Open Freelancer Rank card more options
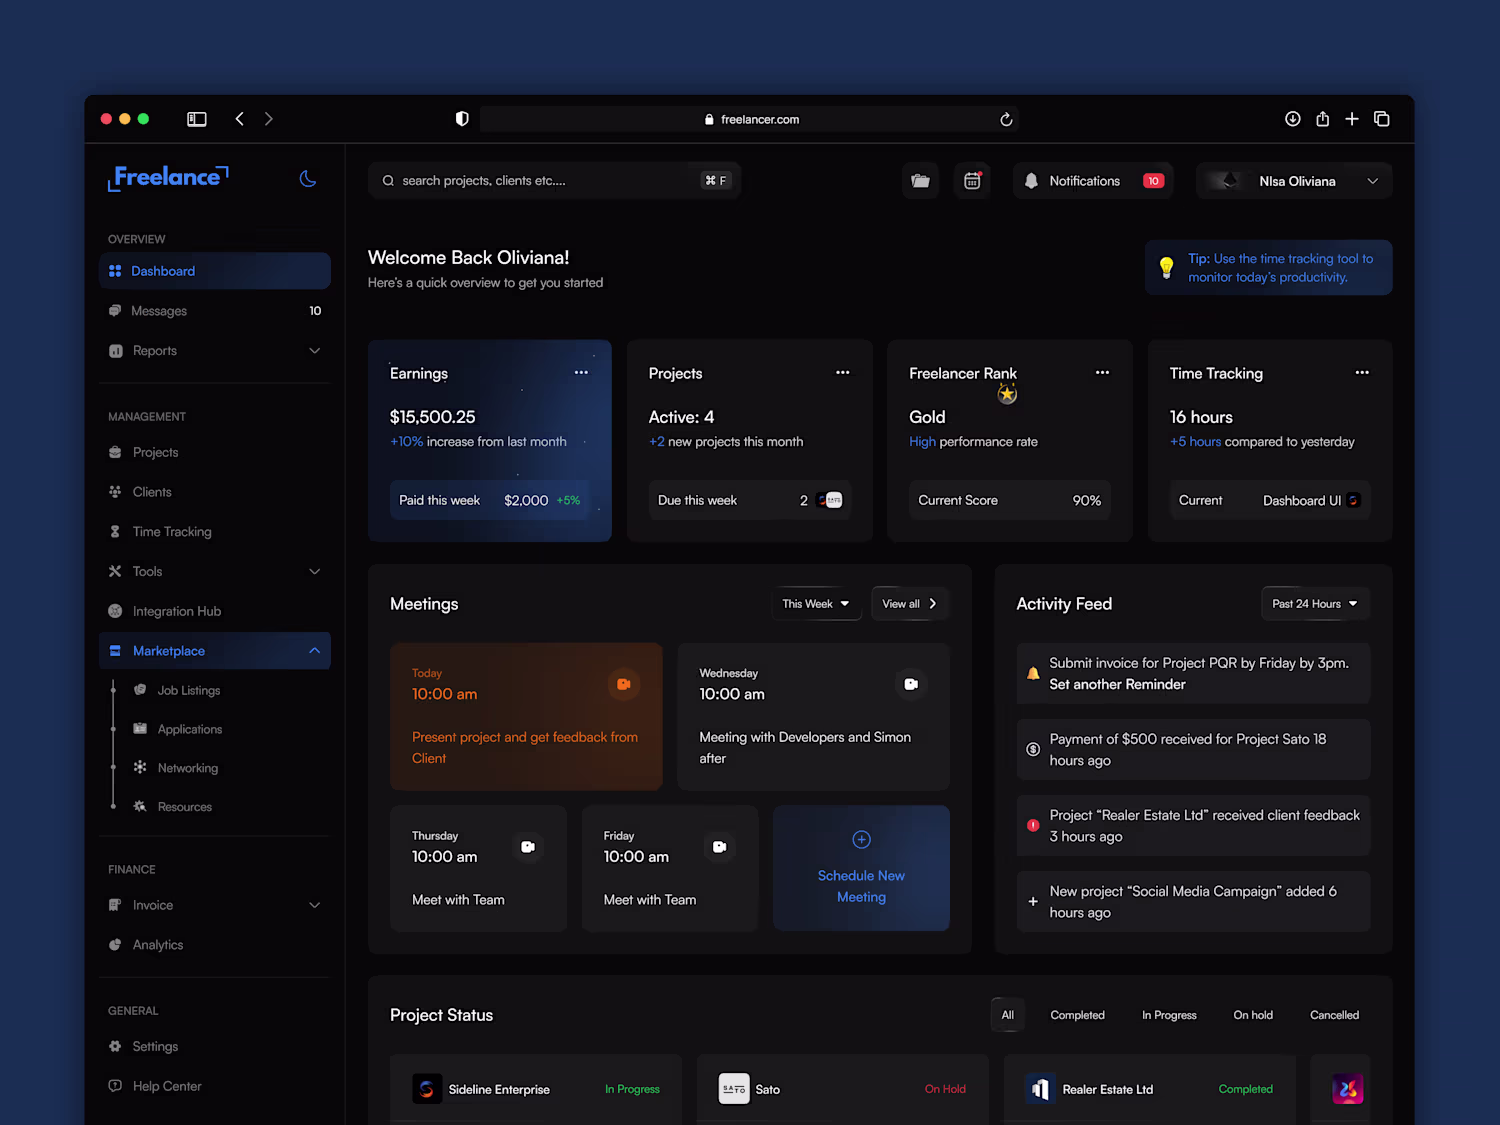This screenshot has width=1500, height=1125. click(x=1102, y=373)
